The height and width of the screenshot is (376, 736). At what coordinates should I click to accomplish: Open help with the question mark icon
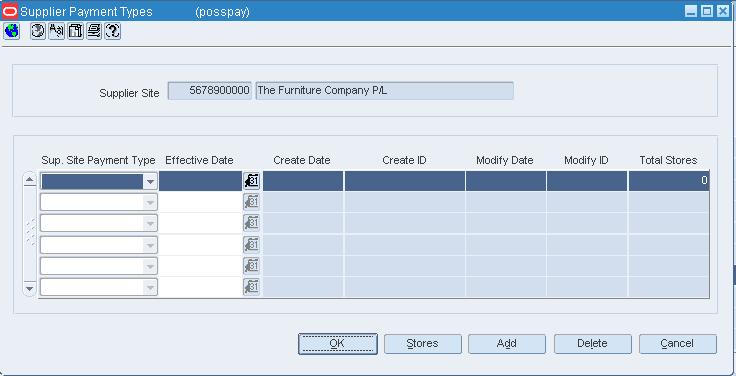113,31
